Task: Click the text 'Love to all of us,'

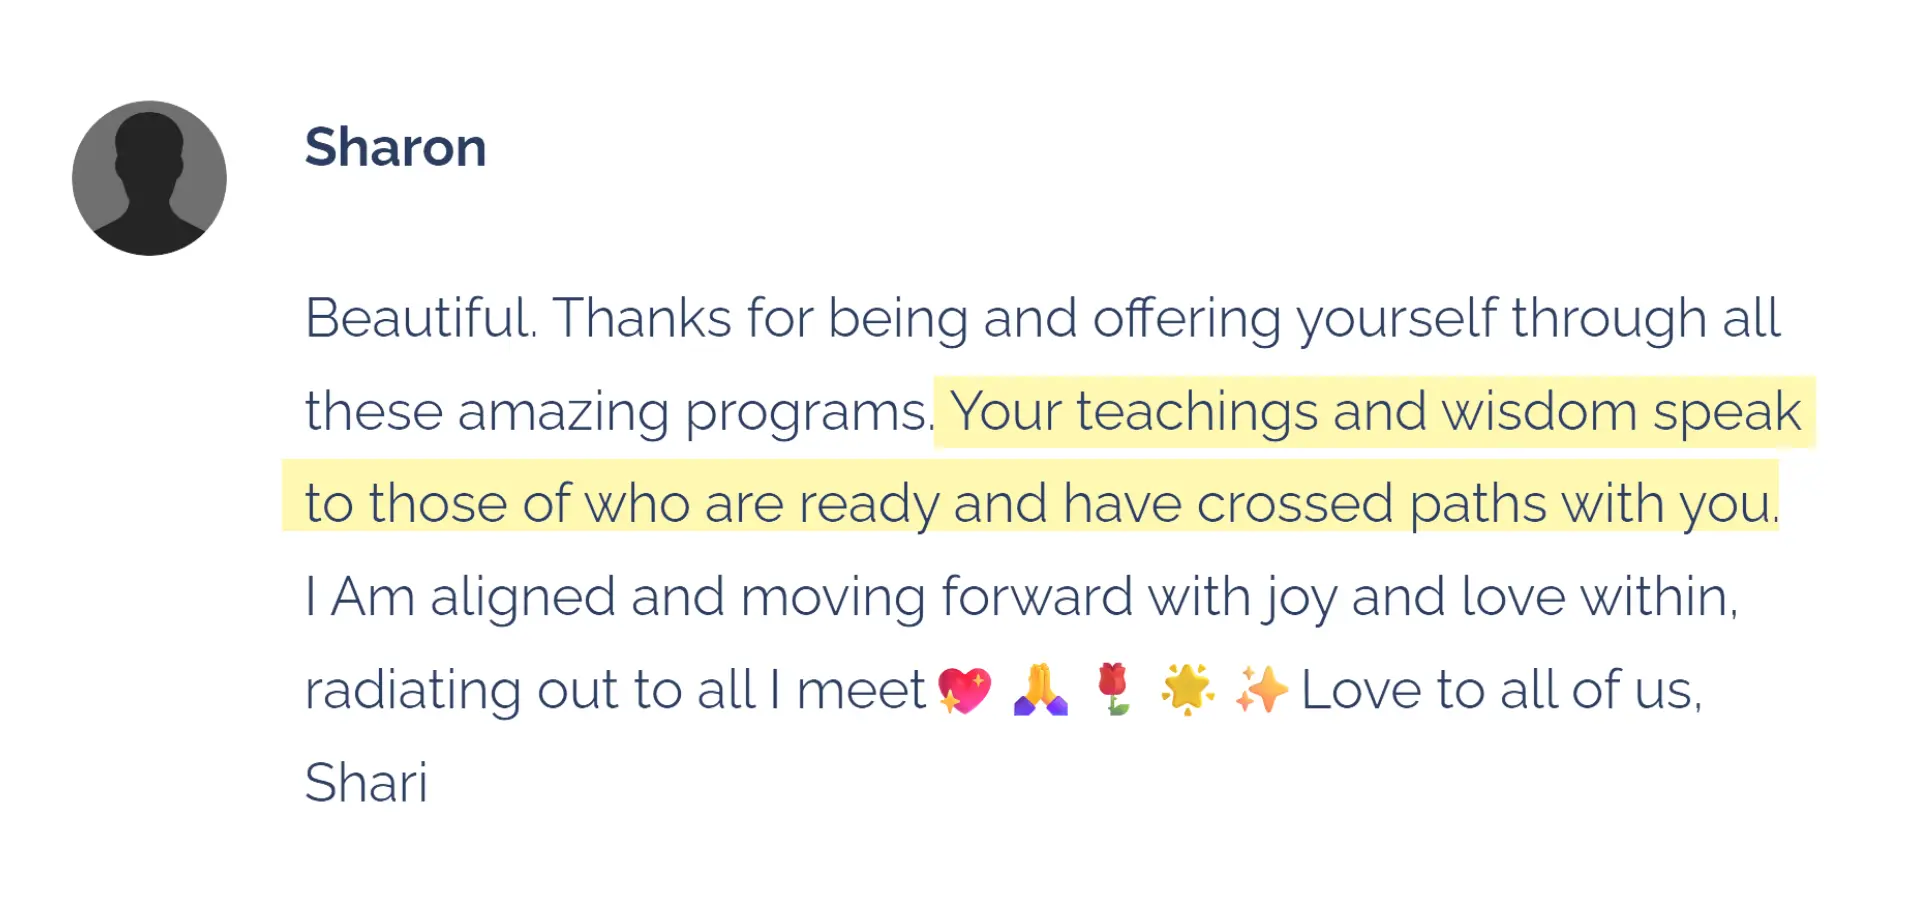Action: (1500, 690)
